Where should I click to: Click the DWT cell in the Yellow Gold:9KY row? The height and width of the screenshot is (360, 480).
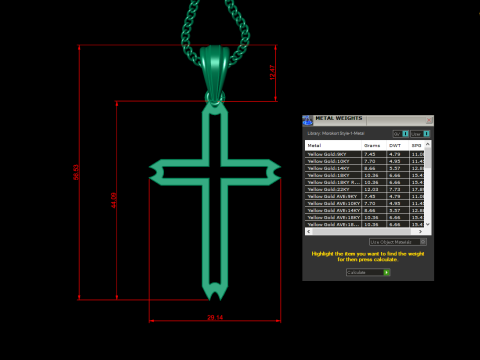coord(398,154)
